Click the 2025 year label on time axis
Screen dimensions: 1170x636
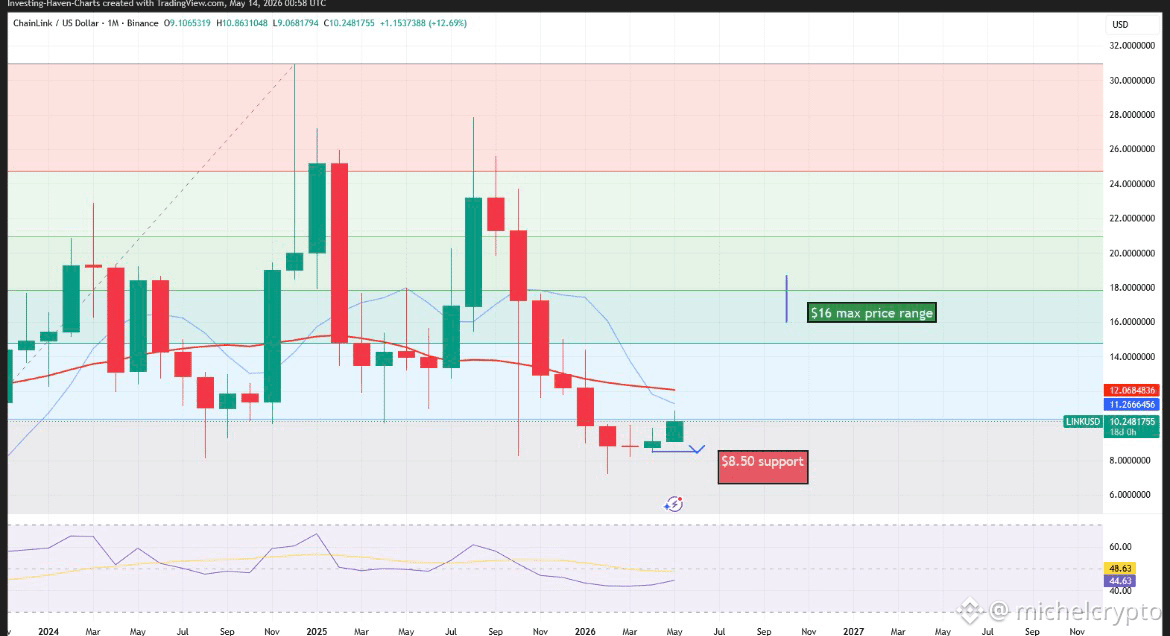pyautogui.click(x=316, y=632)
